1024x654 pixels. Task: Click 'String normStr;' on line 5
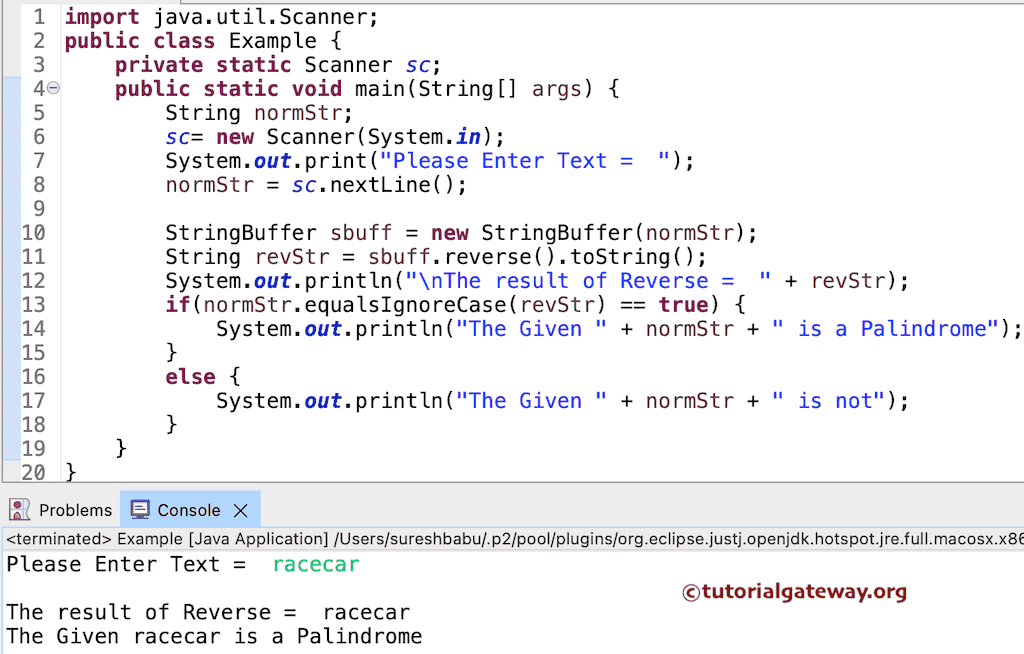259,112
